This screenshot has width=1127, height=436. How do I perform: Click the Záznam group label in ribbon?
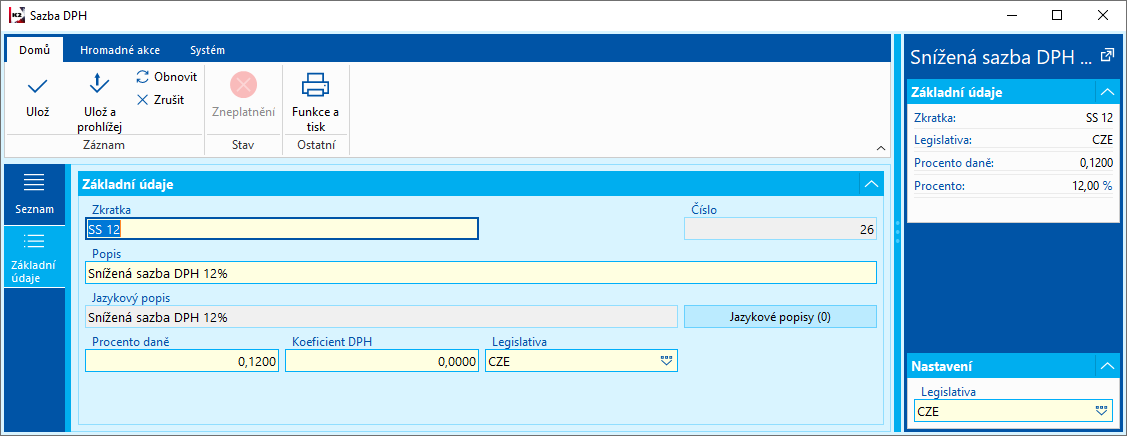pyautogui.click(x=105, y=145)
